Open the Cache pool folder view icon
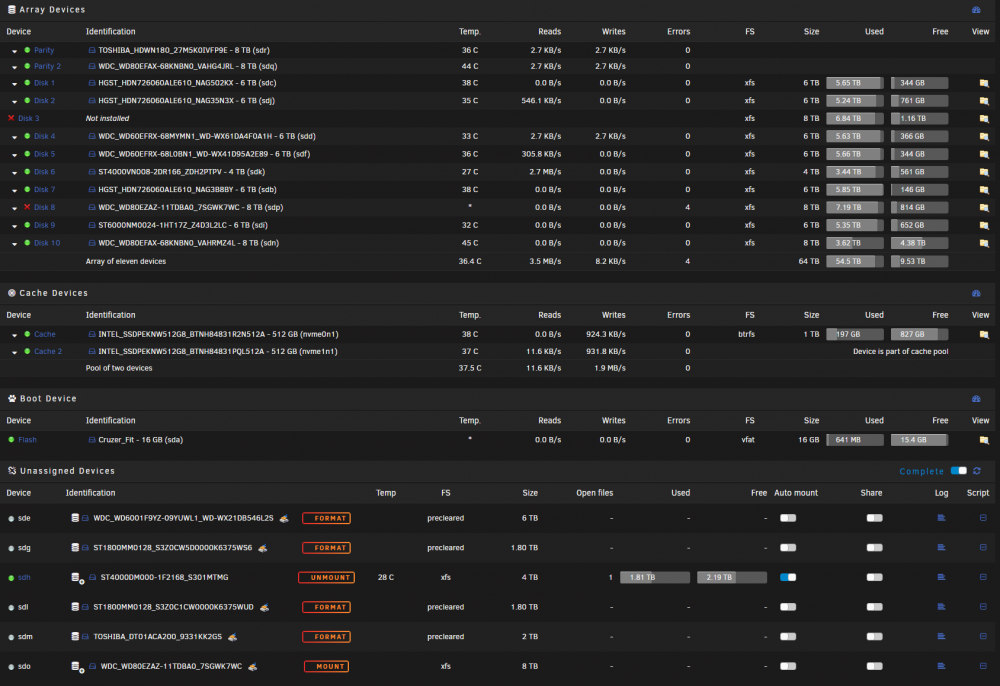 (x=983, y=335)
